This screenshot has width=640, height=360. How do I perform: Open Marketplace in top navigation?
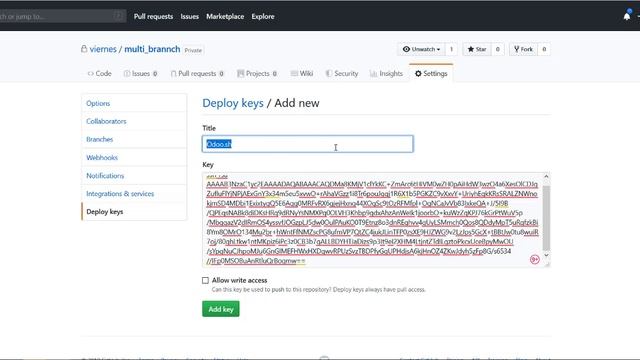225,16
